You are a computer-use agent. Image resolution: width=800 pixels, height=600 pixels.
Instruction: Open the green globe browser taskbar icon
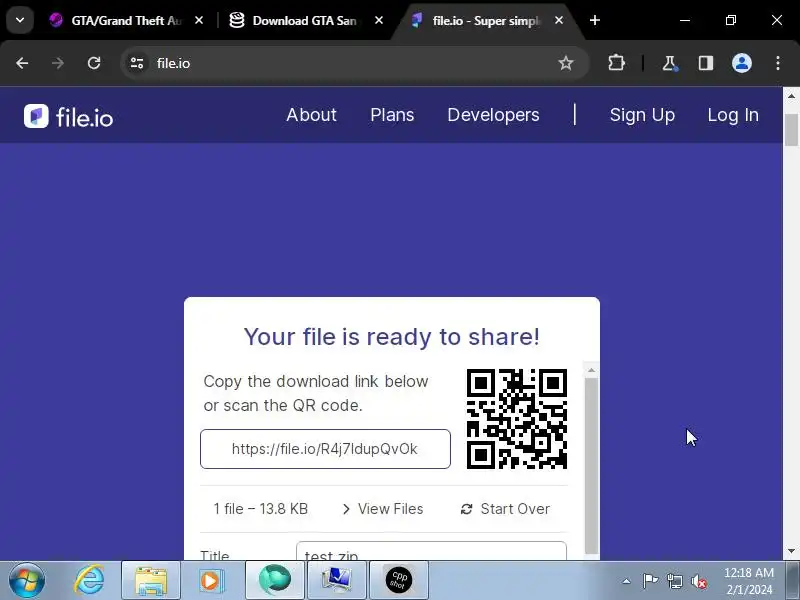[274, 581]
